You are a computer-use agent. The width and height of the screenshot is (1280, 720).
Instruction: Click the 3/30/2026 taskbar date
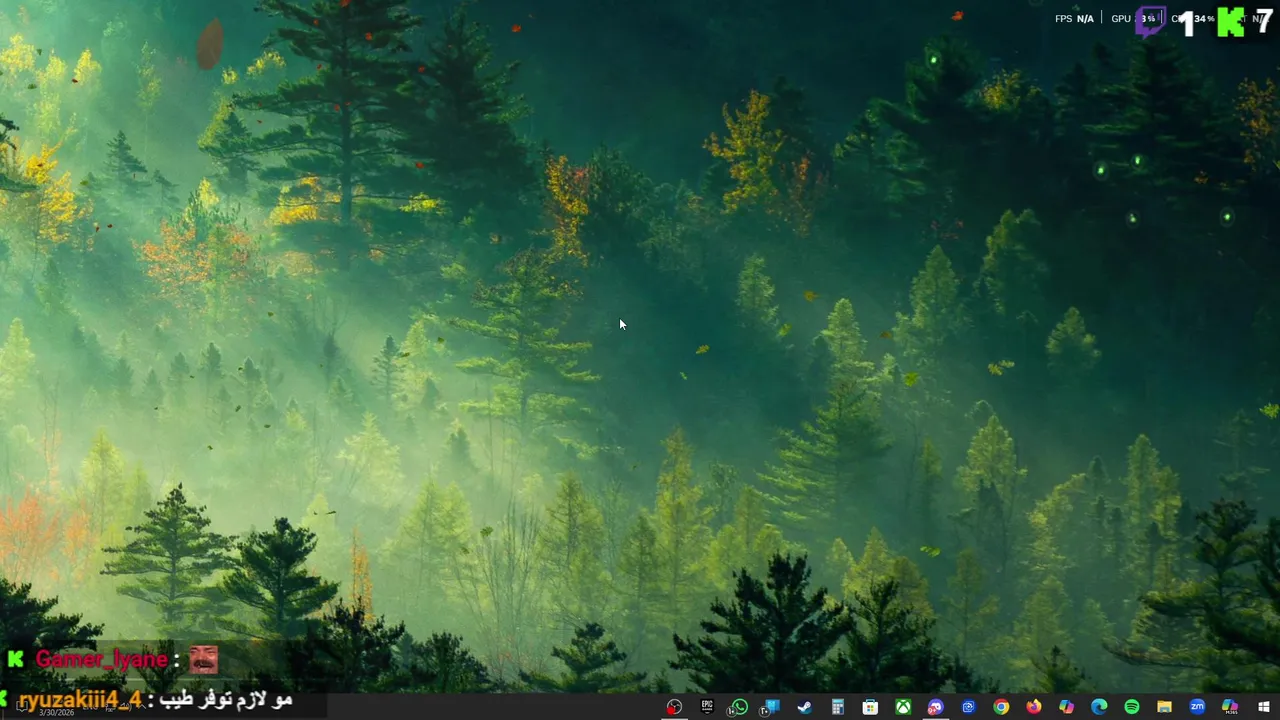coord(57,712)
